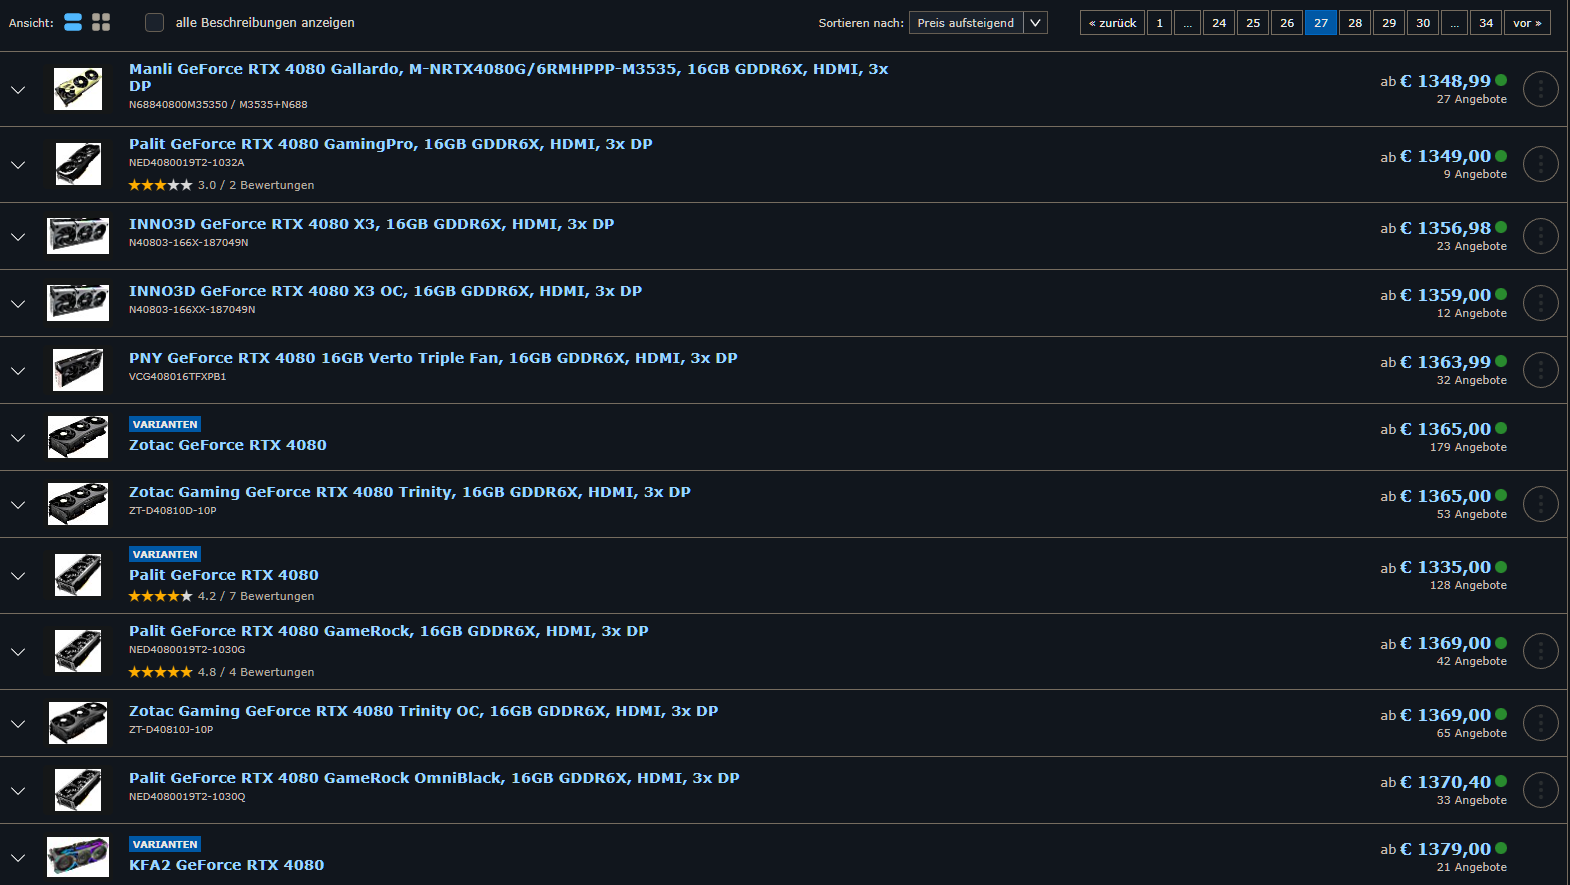Click '3.0 / 2 Bewertungen' for Palit GamingPro
Viewport: 1570px width, 885px height.
point(256,185)
